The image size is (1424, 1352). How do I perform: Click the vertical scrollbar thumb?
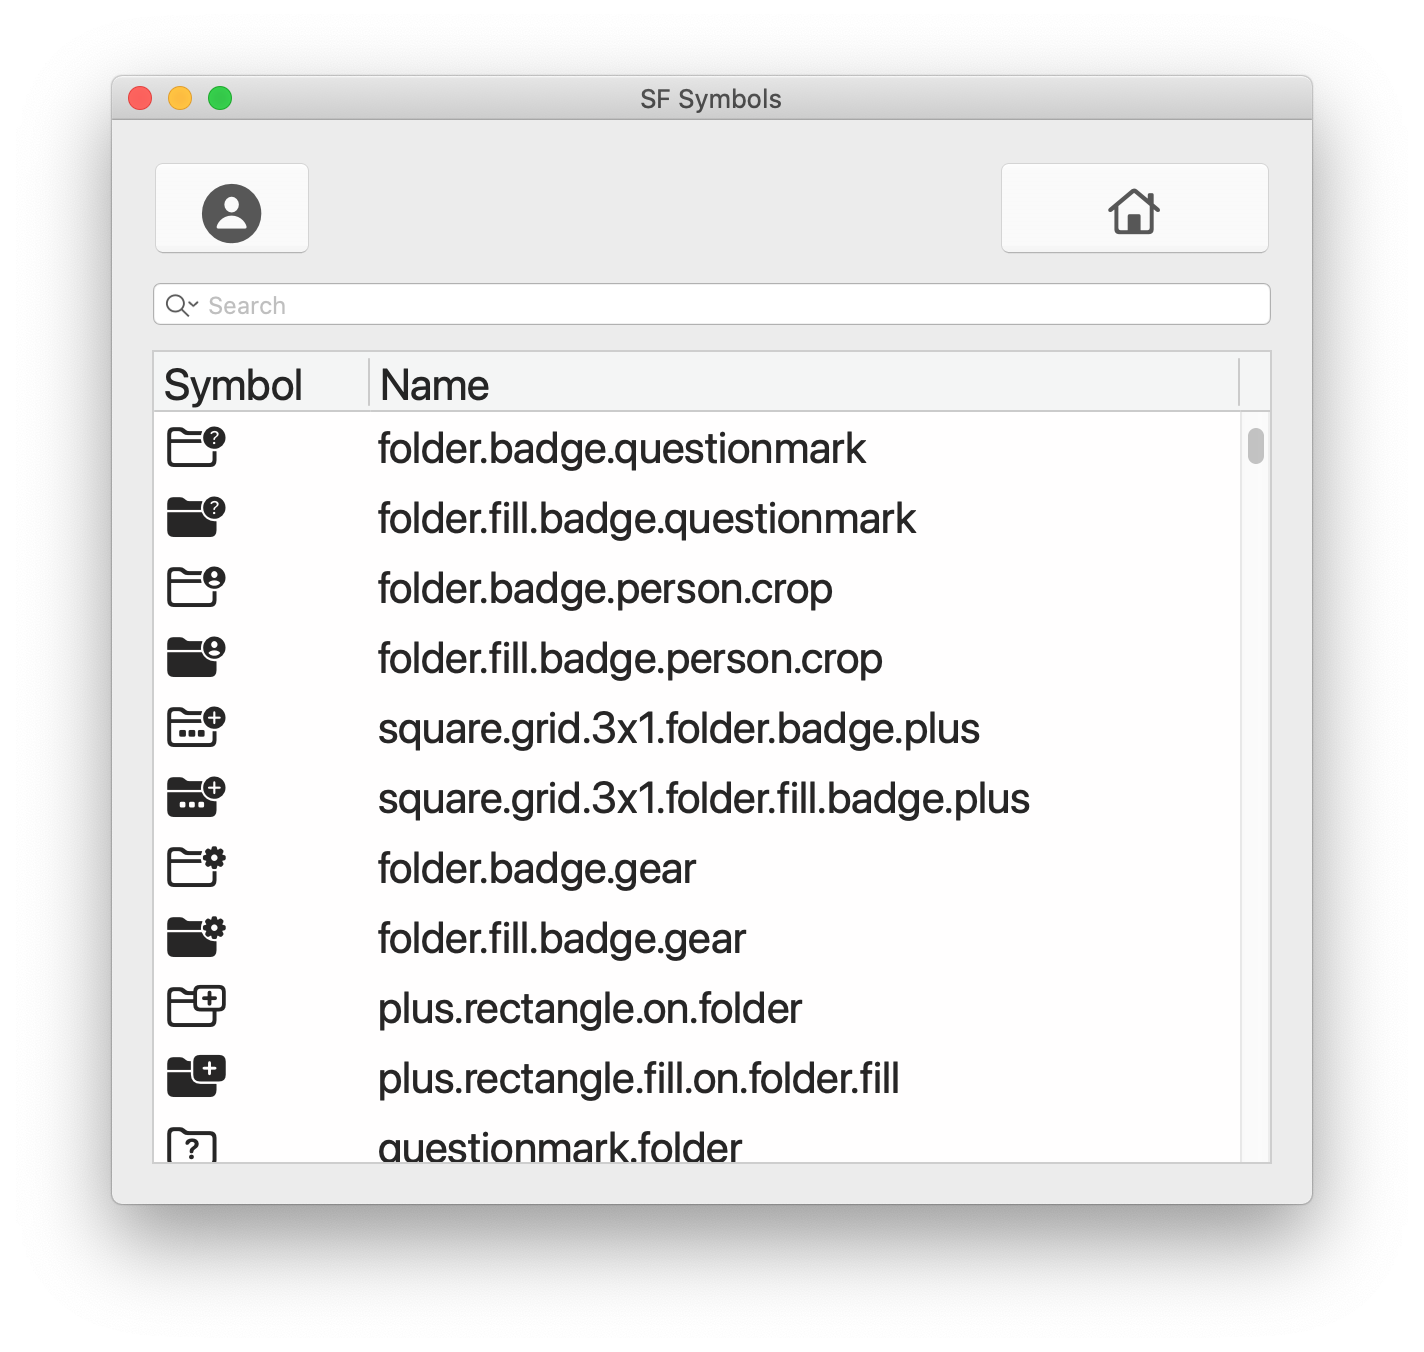tap(1256, 446)
